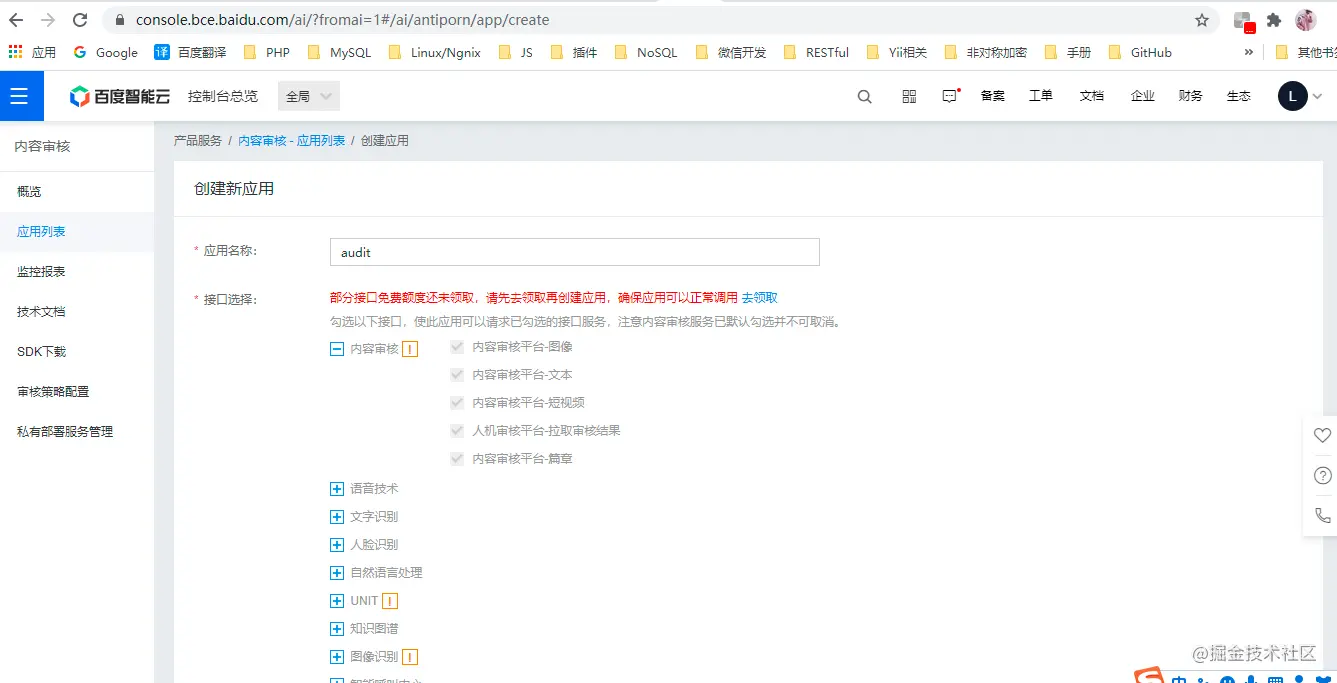The image size is (1337, 683).
Task: Show more bookmarks with double chevron
Action: coord(1248,52)
